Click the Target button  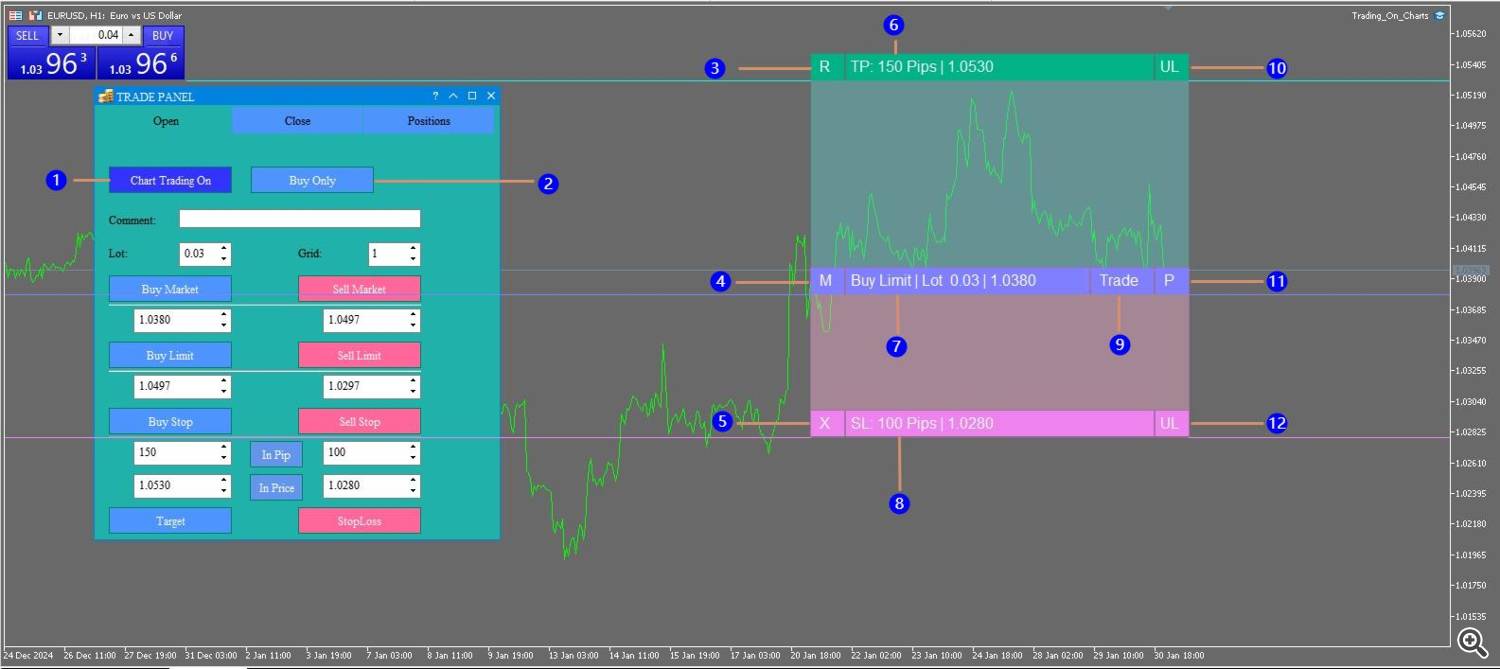coord(170,520)
